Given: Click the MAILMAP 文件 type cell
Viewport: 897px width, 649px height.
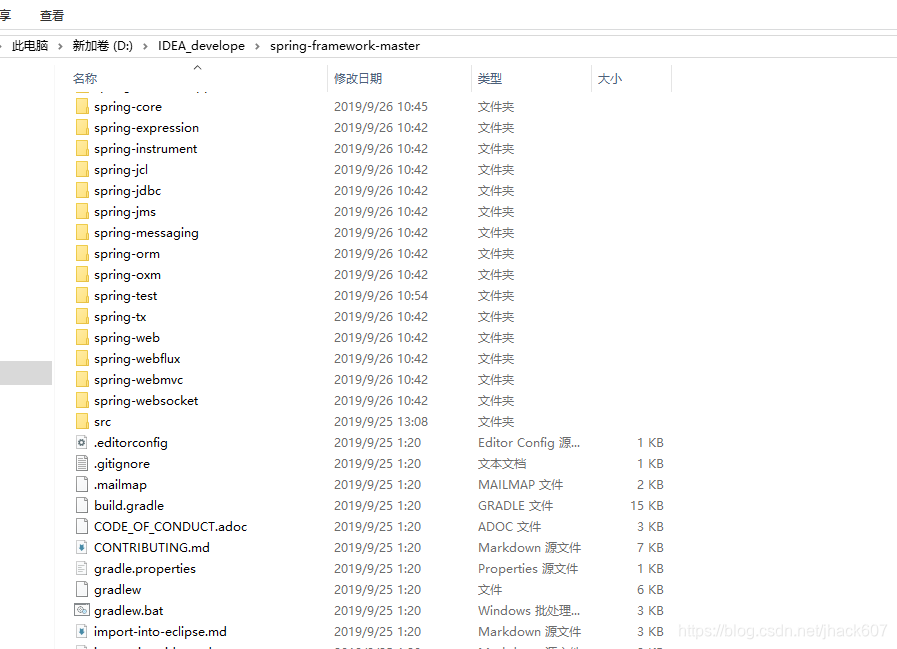Looking at the screenshot, I should 521,485.
